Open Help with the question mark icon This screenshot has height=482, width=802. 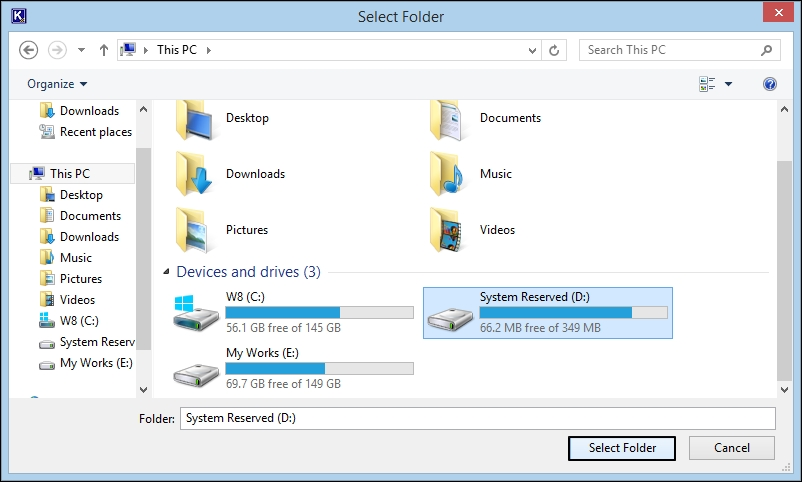[x=770, y=84]
